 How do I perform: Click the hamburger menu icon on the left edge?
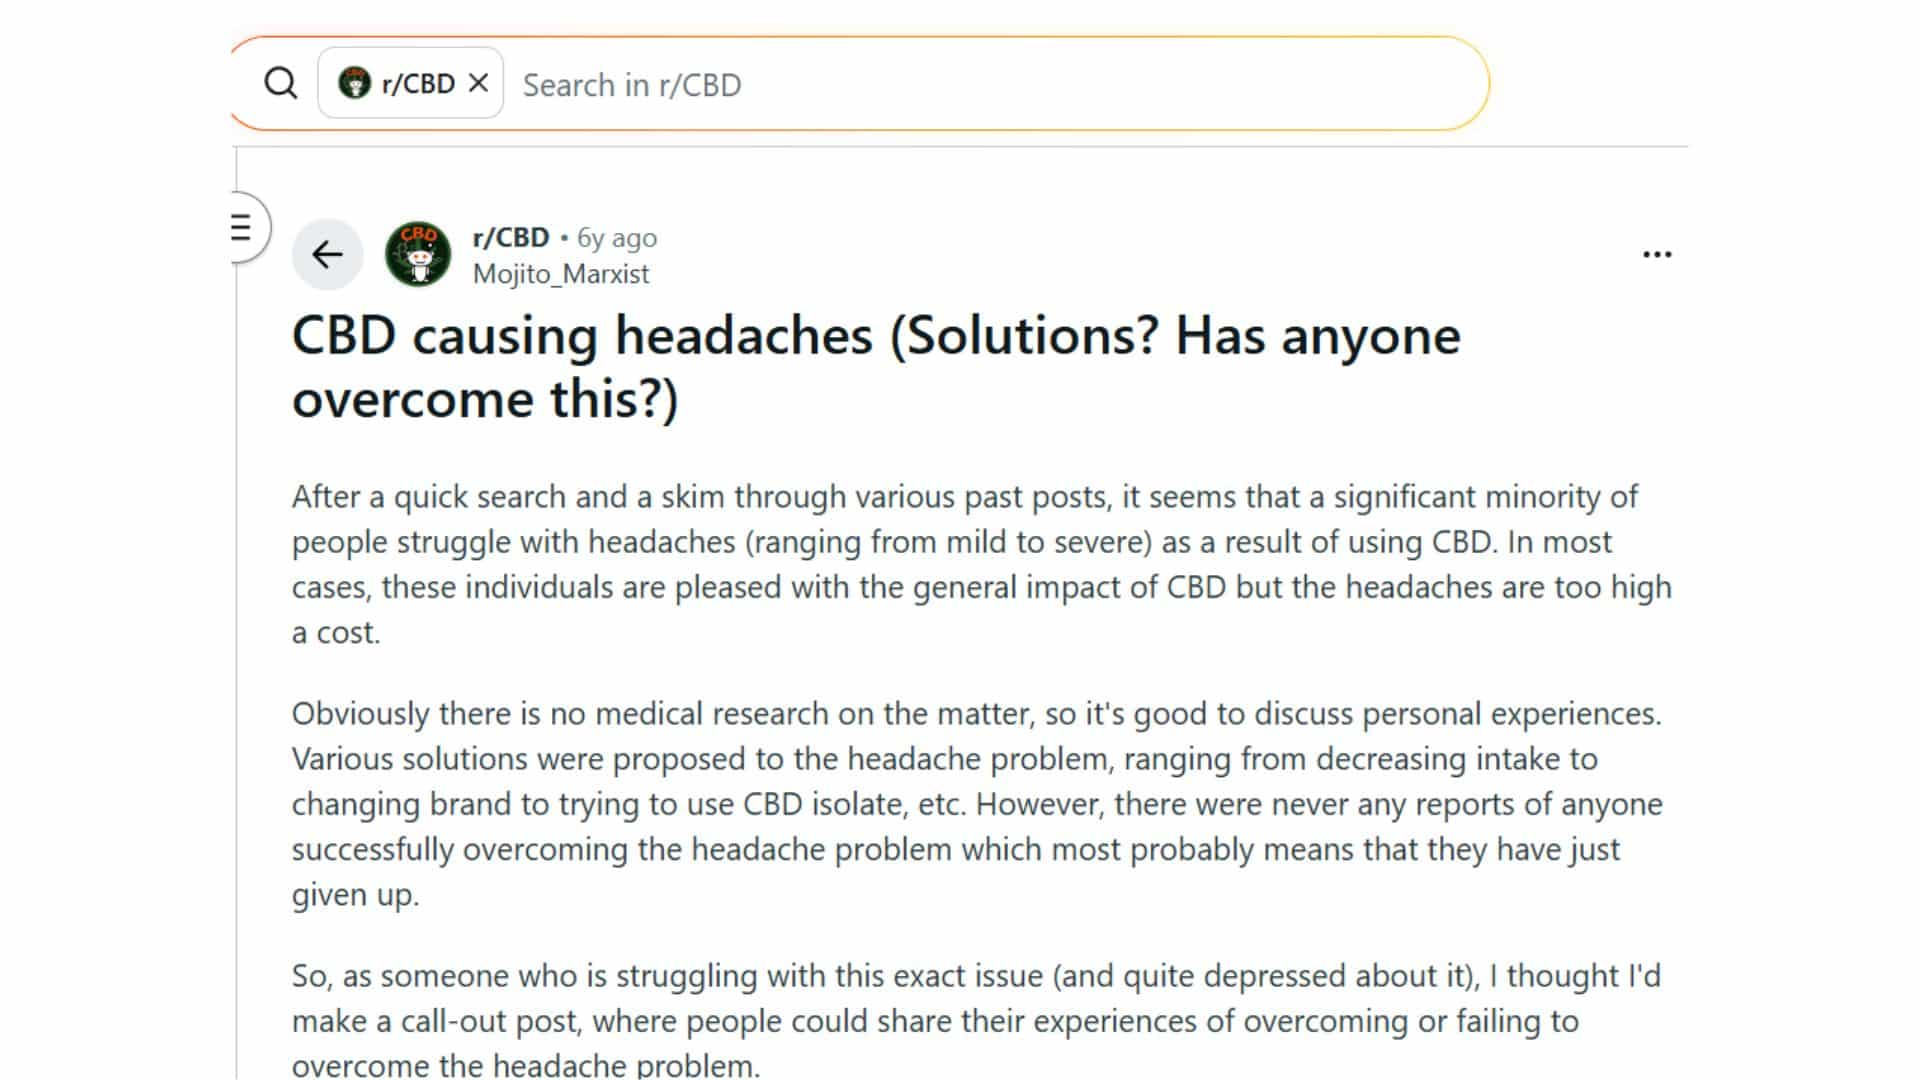point(240,226)
